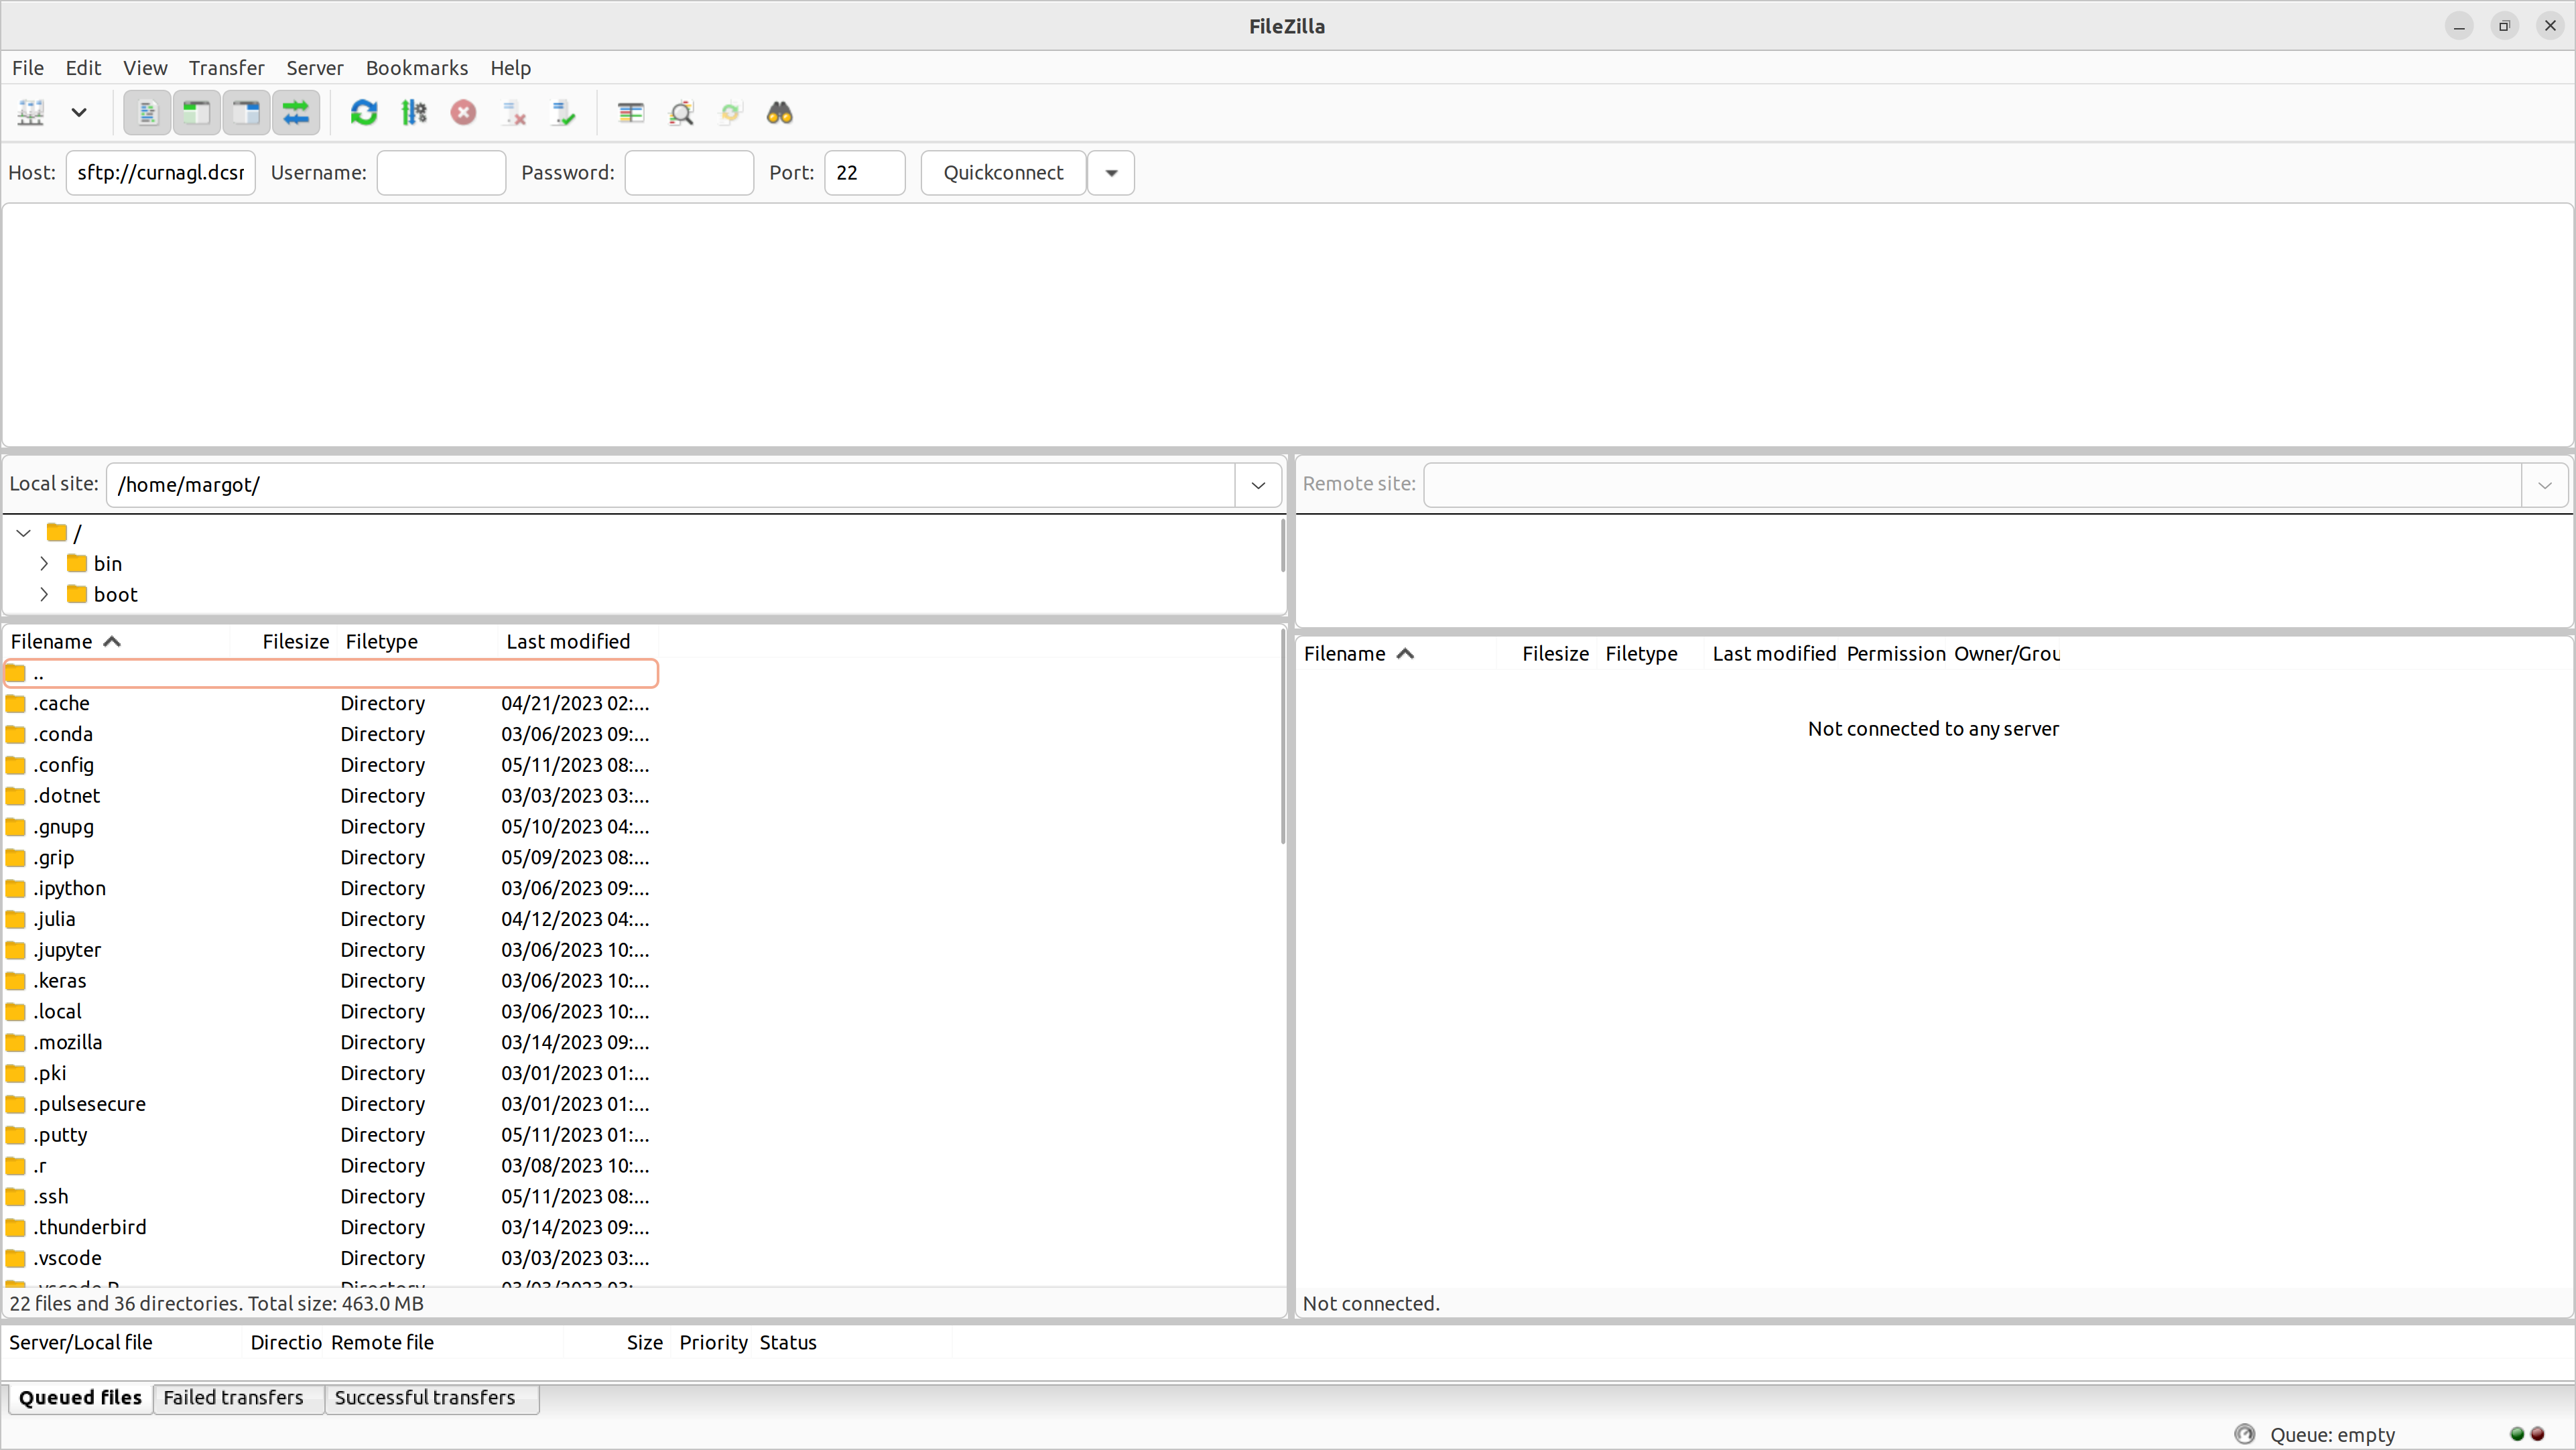Image resolution: width=2576 pixels, height=1450 pixels.
Task: Click the Quickconnect button
Action: click(1003, 173)
